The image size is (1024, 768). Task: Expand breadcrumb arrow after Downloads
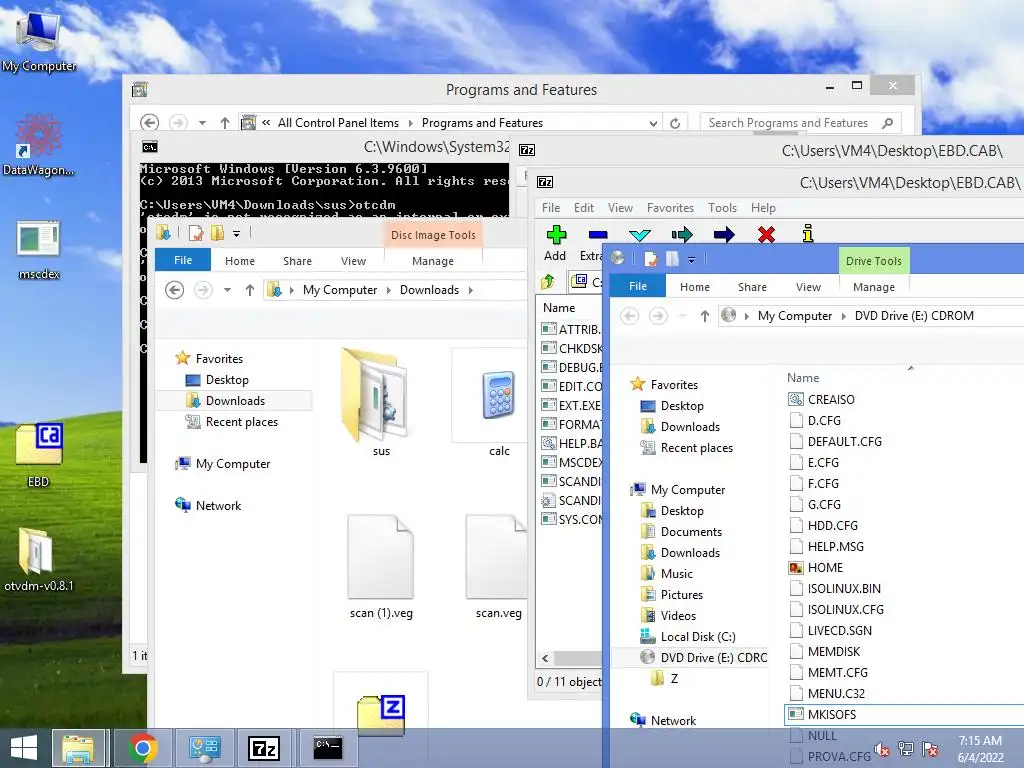click(470, 290)
